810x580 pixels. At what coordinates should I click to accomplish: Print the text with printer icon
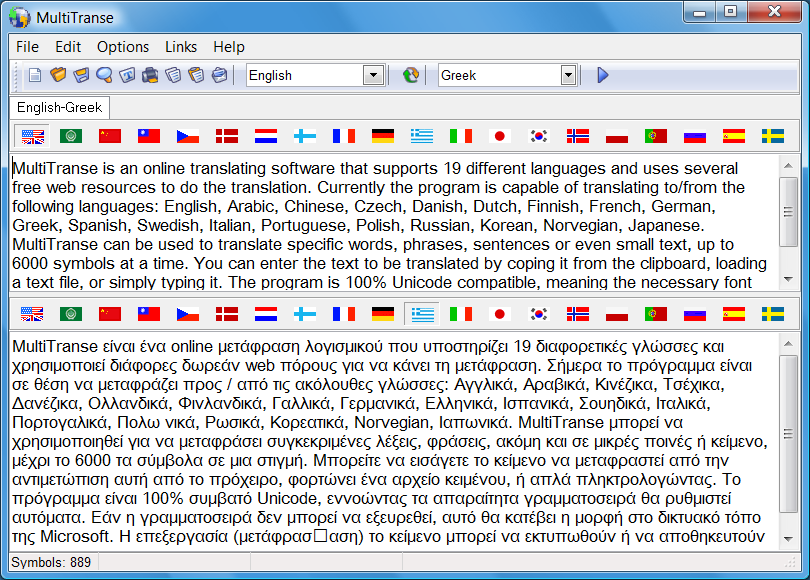(x=150, y=75)
